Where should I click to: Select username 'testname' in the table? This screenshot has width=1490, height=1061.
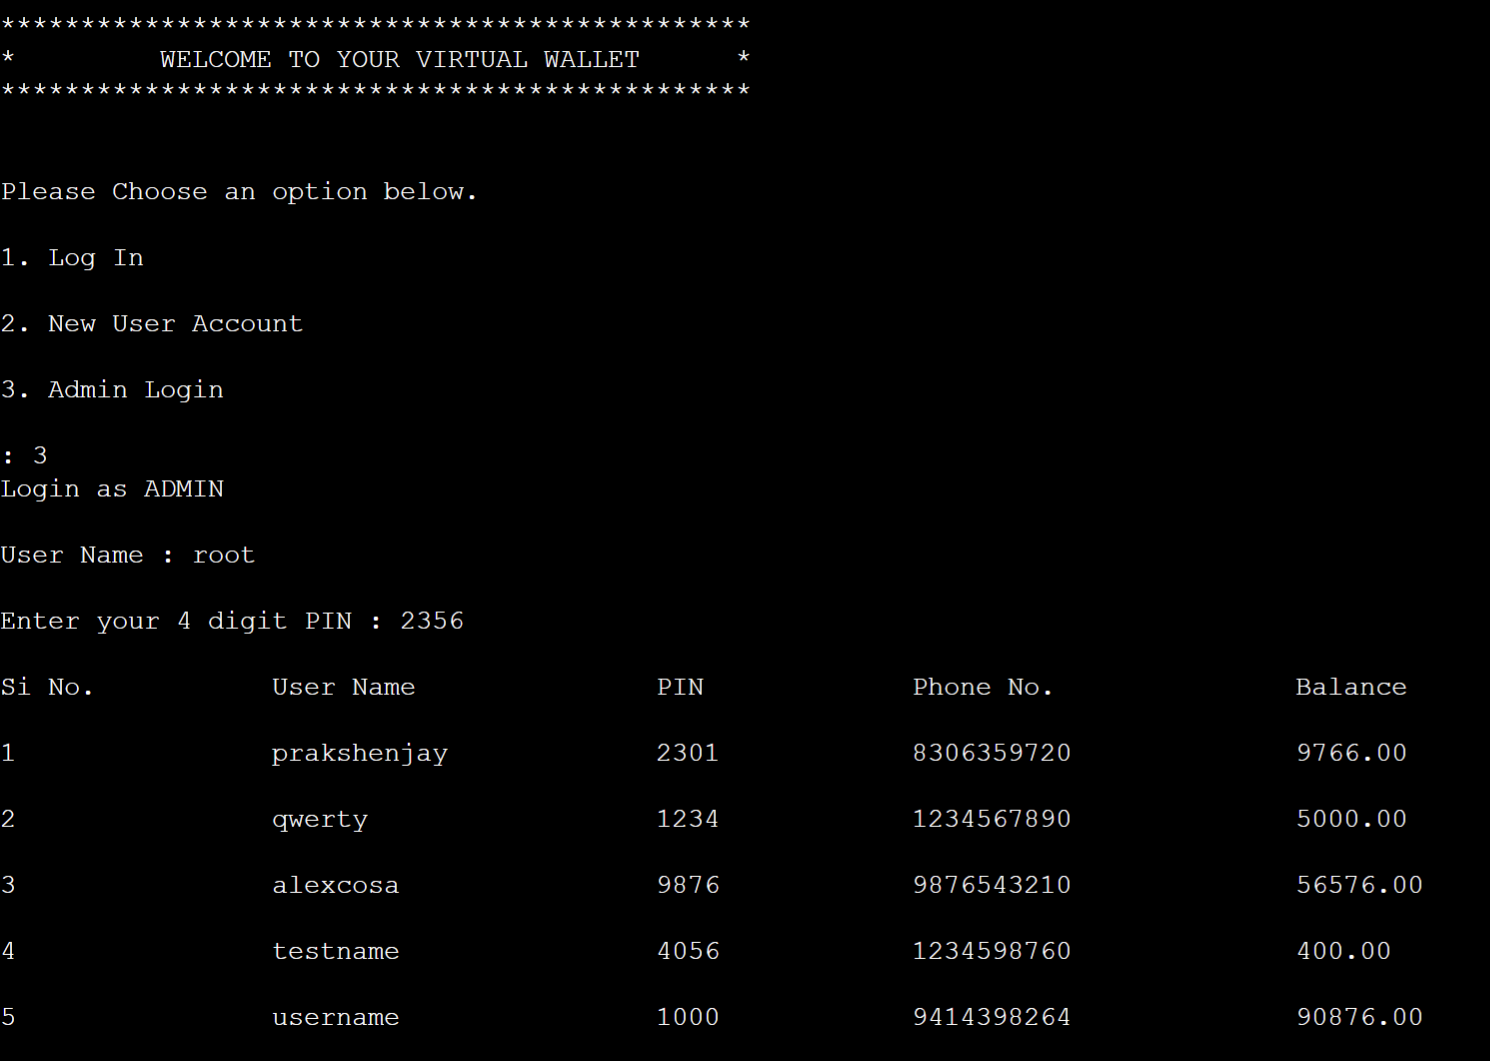[x=336, y=951]
